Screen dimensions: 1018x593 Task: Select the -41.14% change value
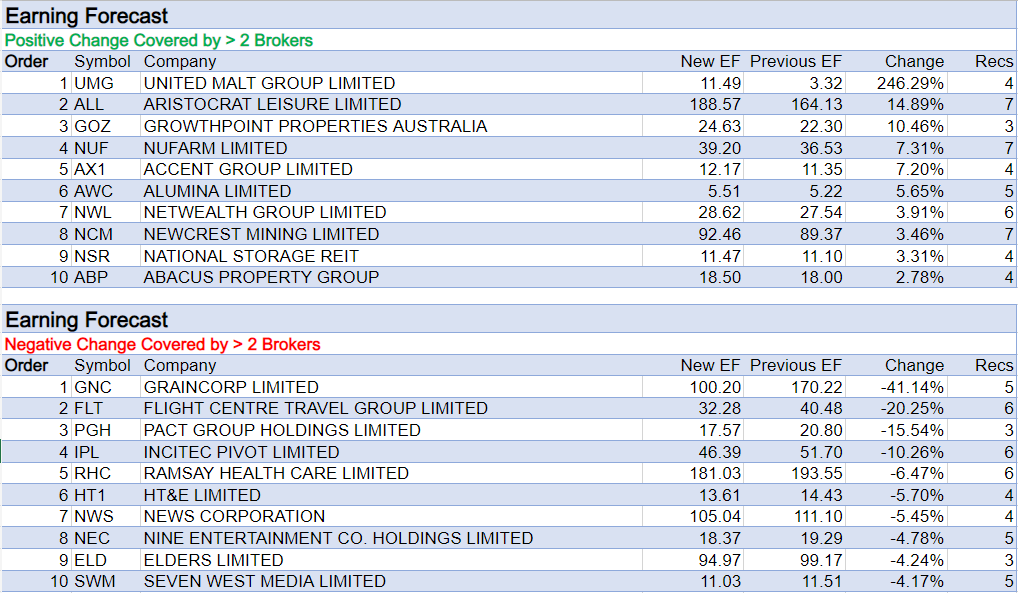coord(912,387)
